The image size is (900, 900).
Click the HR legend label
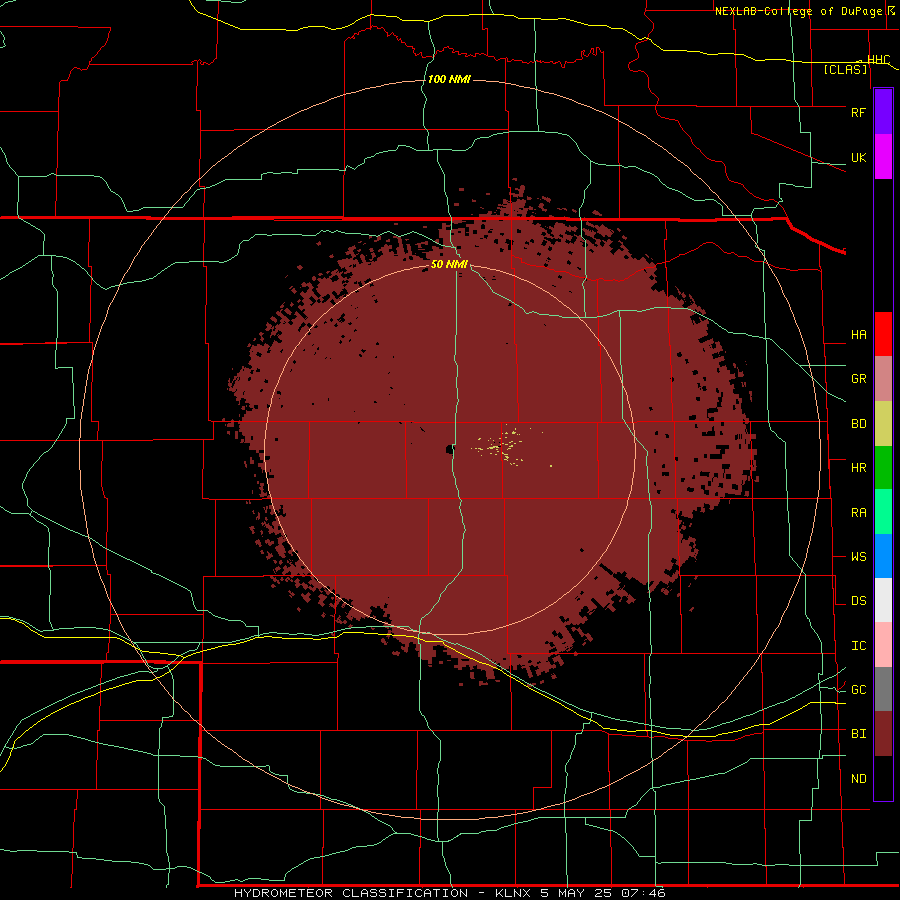click(x=858, y=468)
